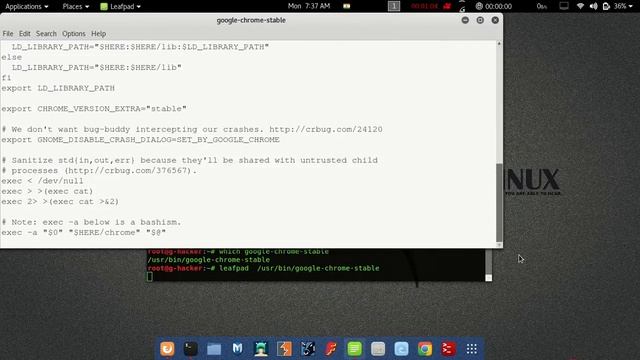The image size is (640, 360).
Task: Open Leafpad Edit menu
Action: [x=24, y=33]
